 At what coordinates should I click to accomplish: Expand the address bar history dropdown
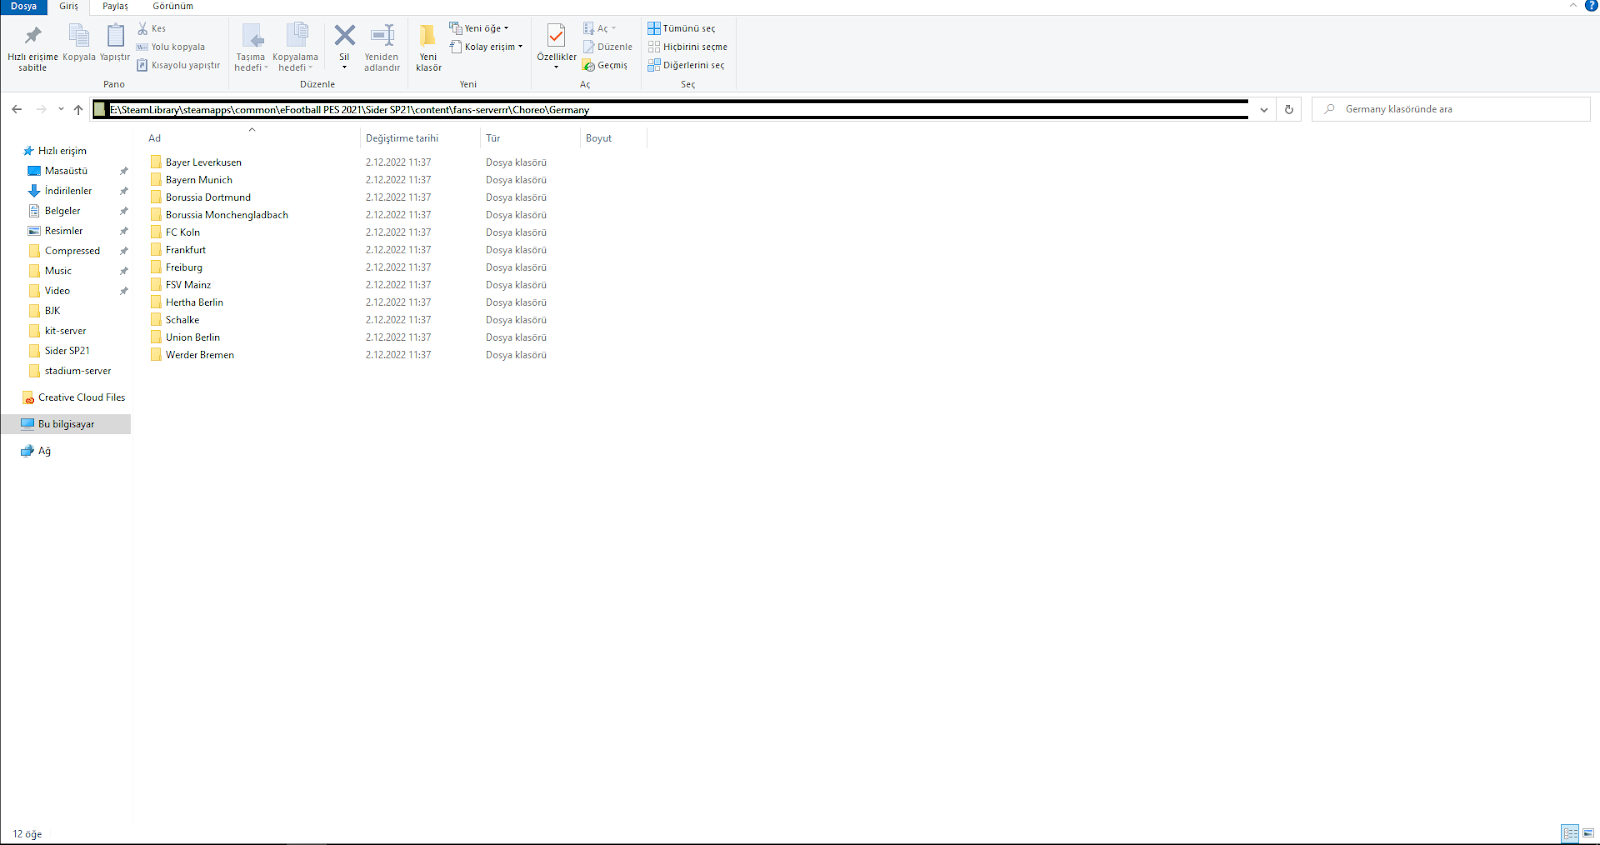click(x=1264, y=109)
